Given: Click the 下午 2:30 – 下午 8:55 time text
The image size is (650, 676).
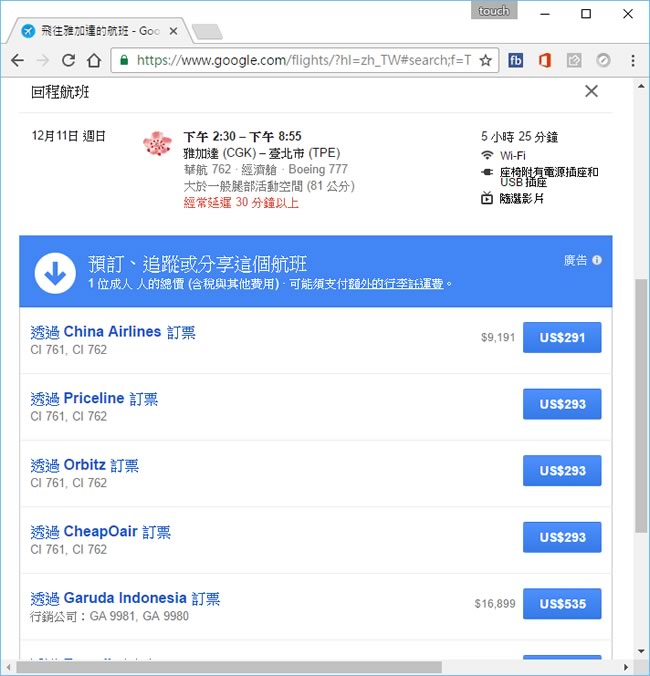Looking at the screenshot, I should 242,137.
